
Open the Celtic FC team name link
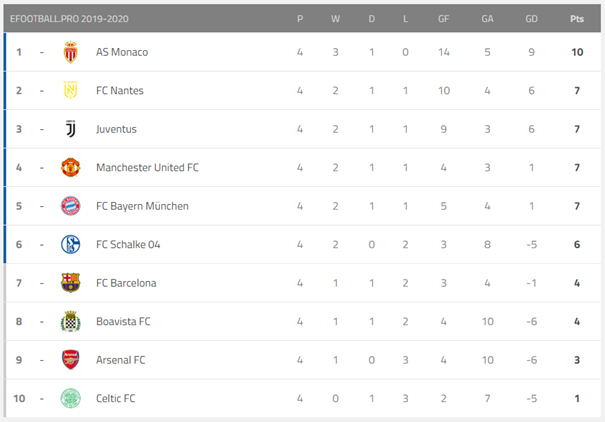pyautogui.click(x=116, y=398)
